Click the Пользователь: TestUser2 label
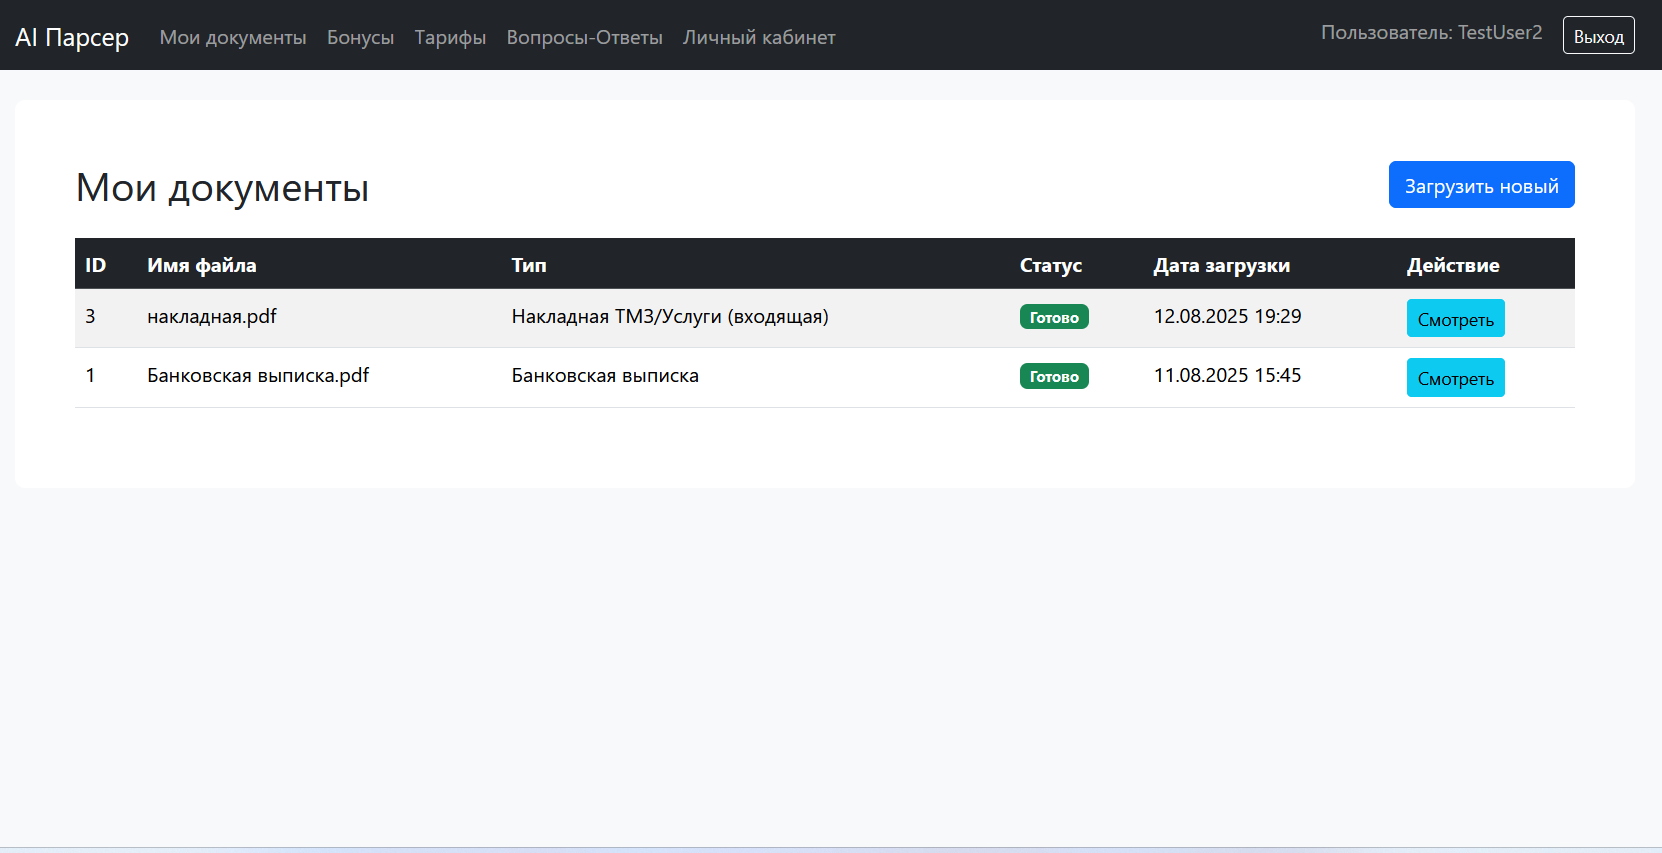This screenshot has height=853, width=1662. [1431, 33]
